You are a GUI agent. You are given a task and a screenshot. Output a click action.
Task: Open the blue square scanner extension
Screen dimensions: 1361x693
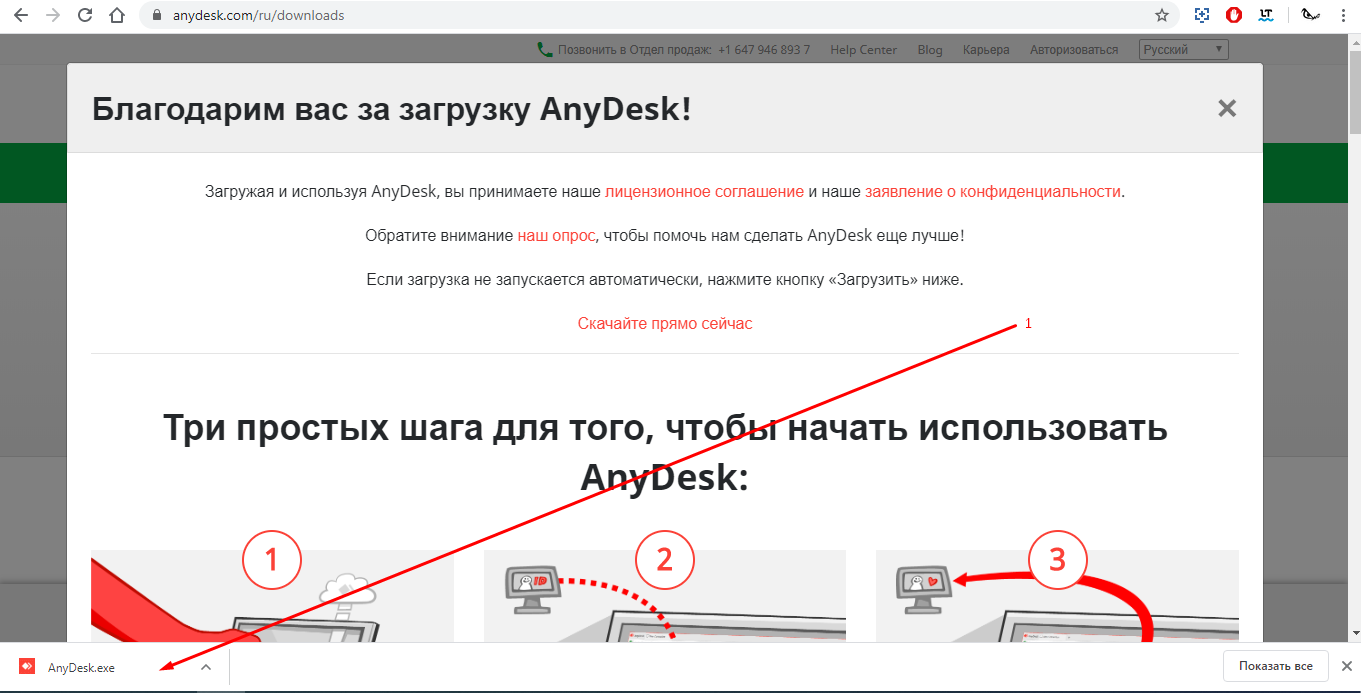tap(1202, 15)
